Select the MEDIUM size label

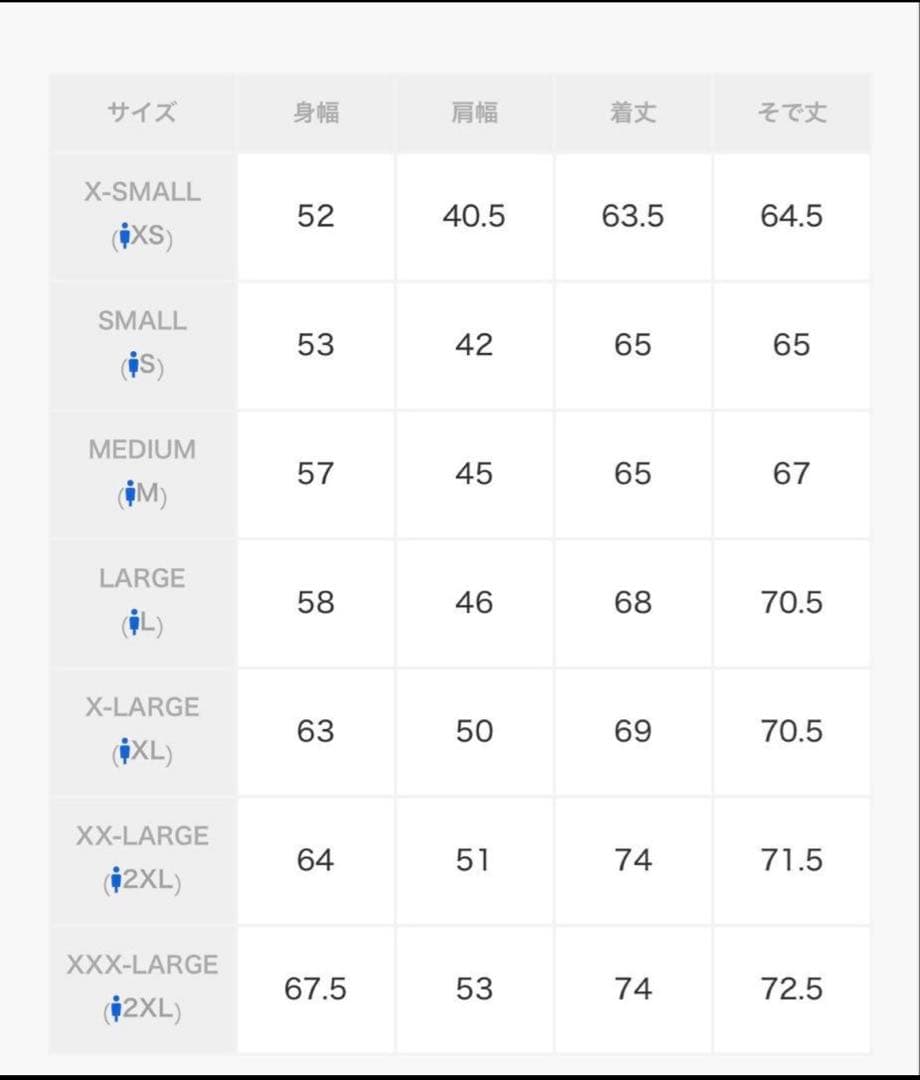point(142,450)
